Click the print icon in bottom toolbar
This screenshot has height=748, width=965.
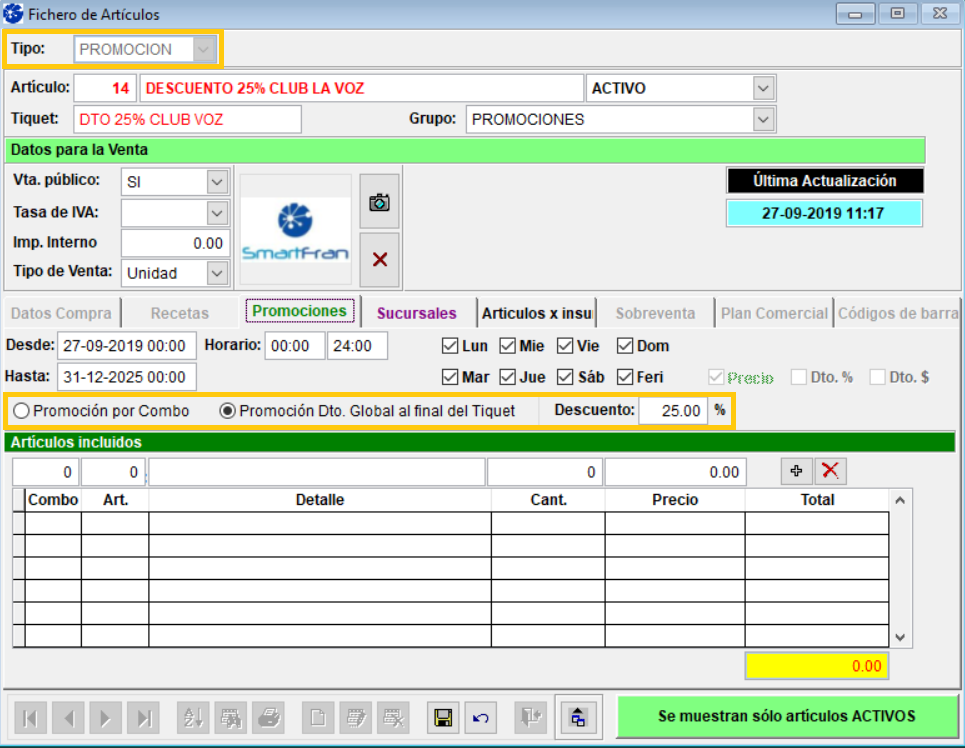tap(268, 716)
